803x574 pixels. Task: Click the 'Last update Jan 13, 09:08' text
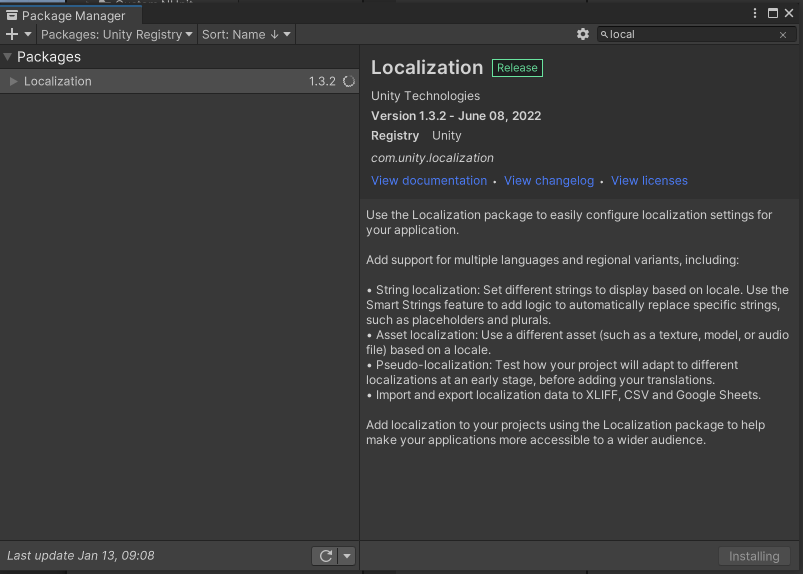[x=80, y=556]
